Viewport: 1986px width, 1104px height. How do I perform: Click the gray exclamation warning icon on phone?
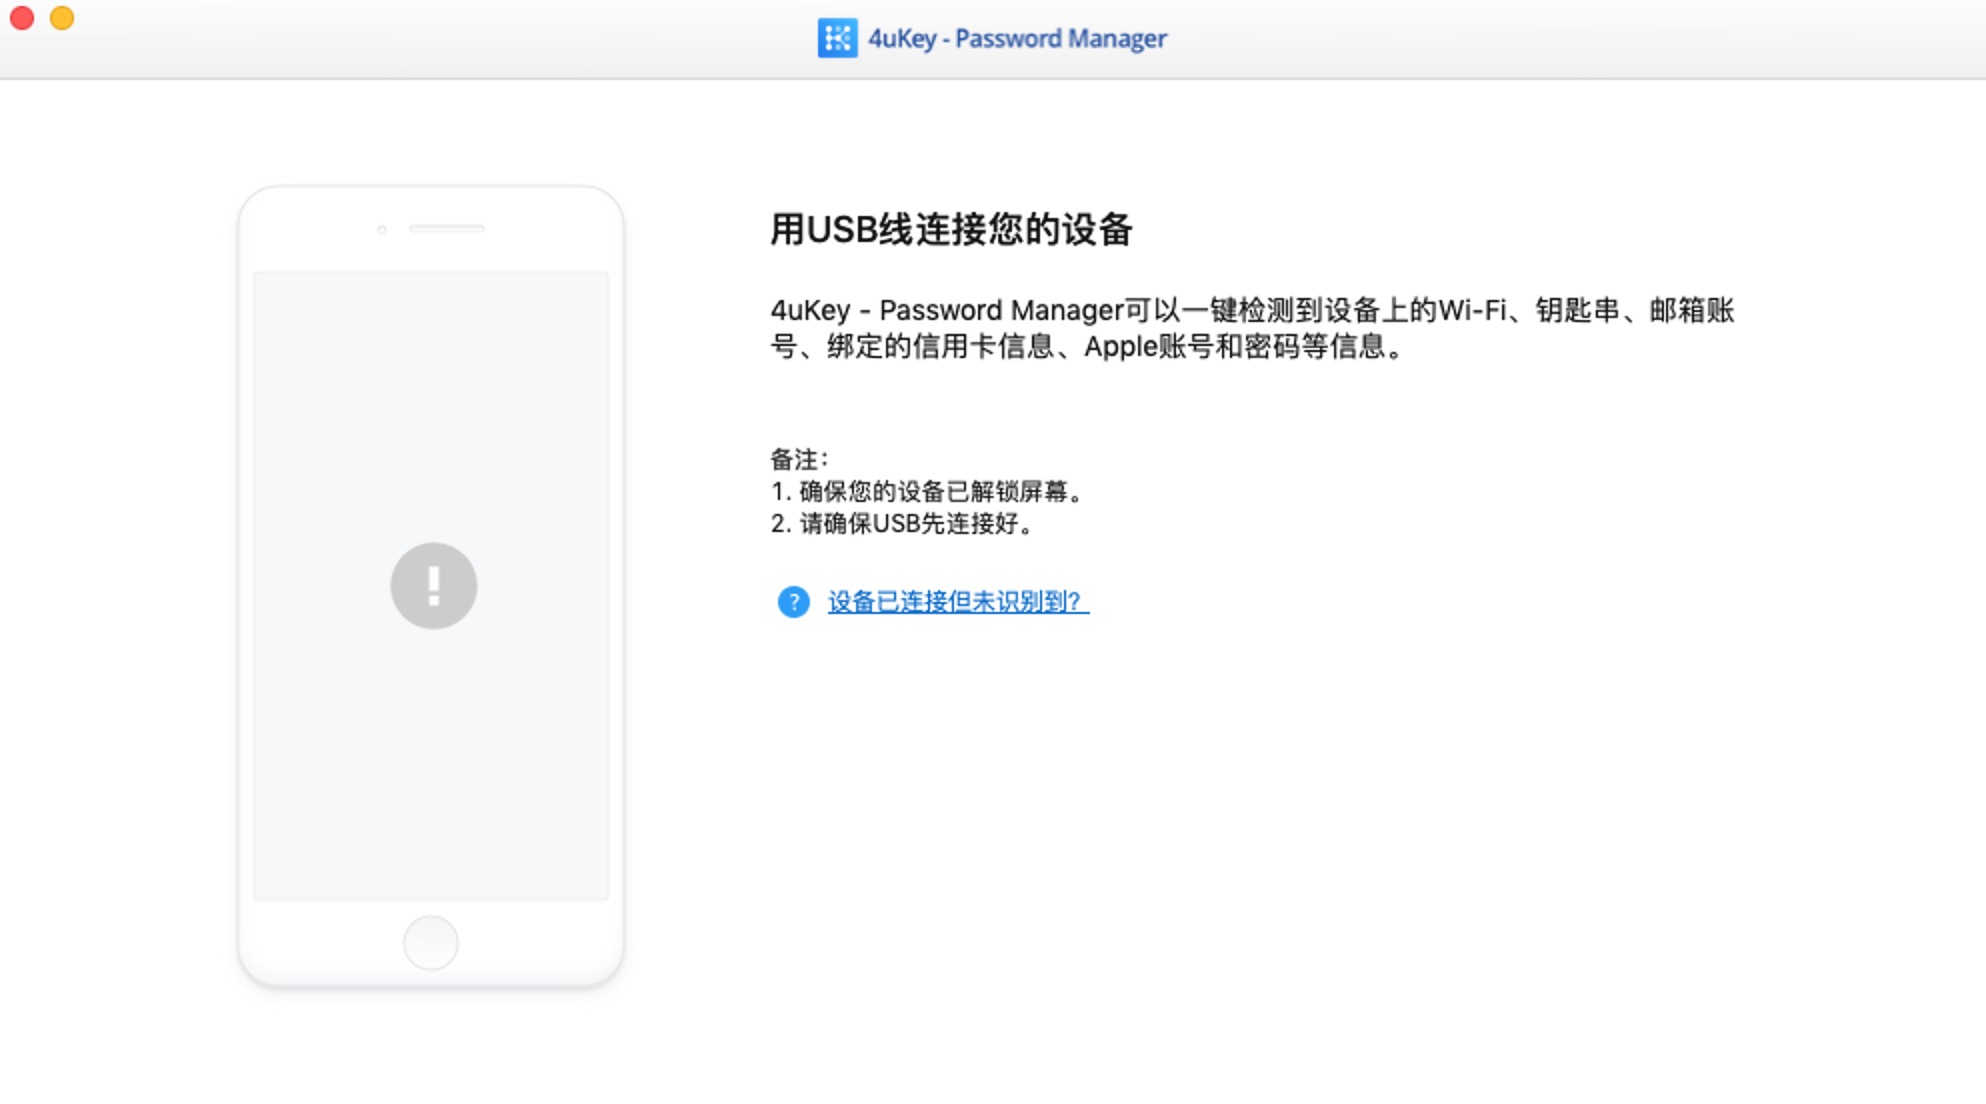click(x=433, y=586)
